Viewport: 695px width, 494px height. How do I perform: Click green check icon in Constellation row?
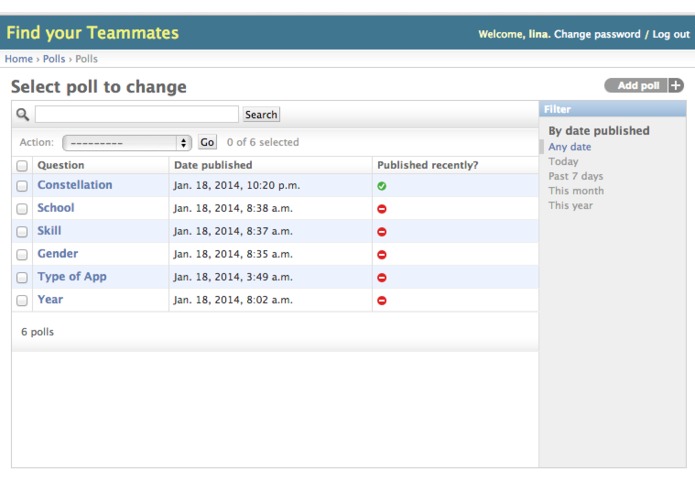click(x=382, y=186)
